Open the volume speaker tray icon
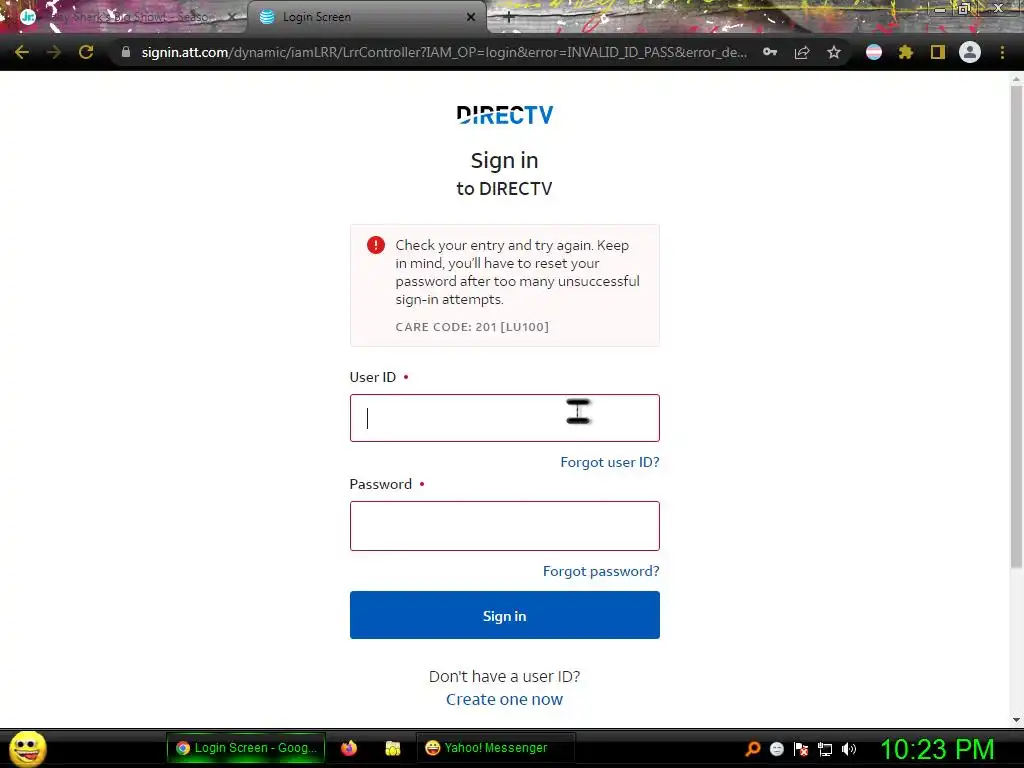The height and width of the screenshot is (768, 1024). pos(849,749)
